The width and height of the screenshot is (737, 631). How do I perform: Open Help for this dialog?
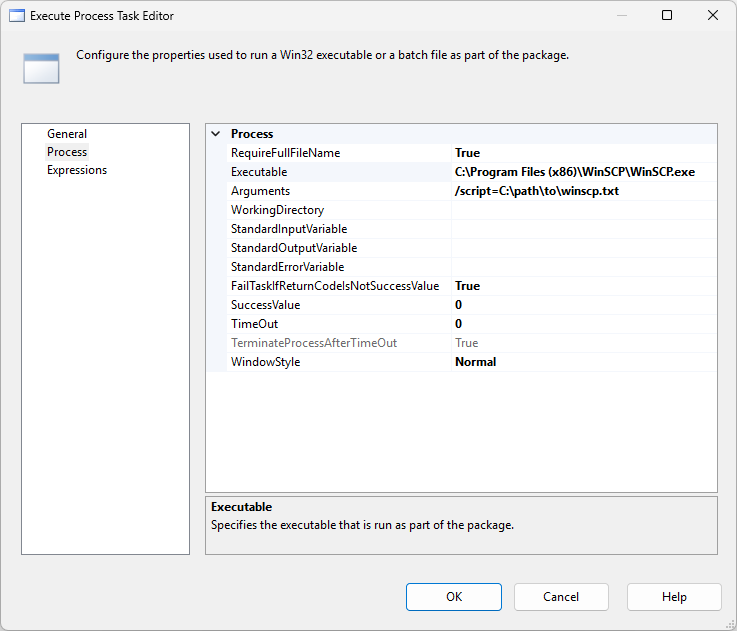pos(674,597)
